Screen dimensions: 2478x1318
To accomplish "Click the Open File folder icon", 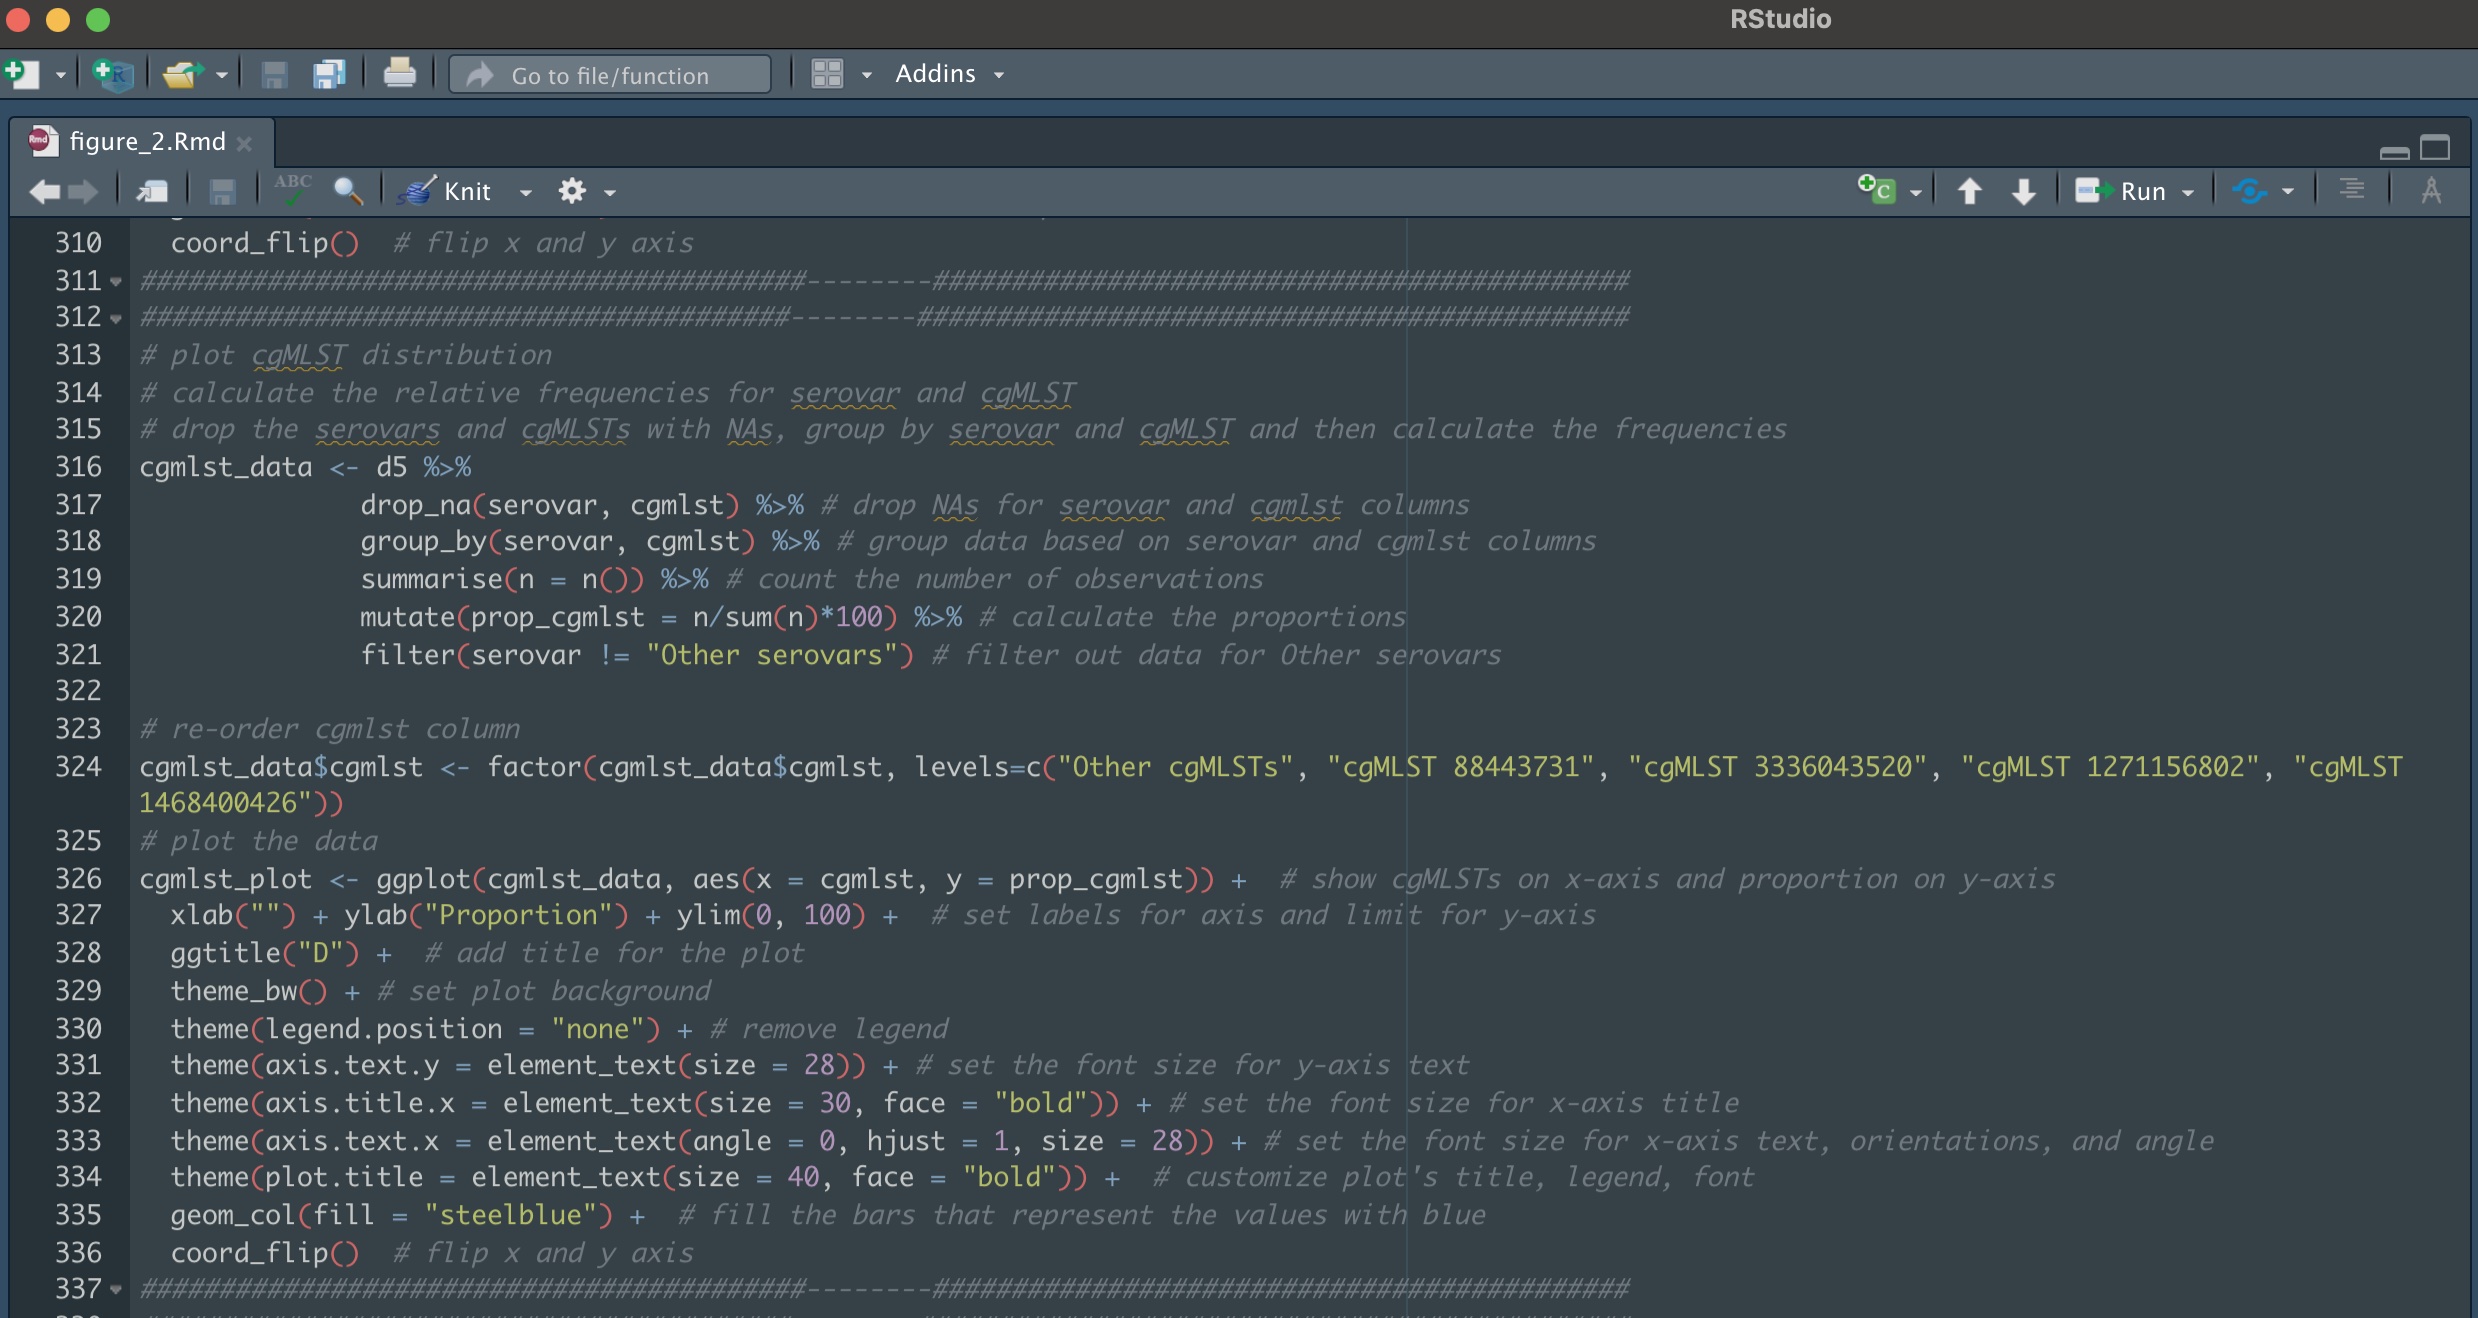I will coord(183,75).
